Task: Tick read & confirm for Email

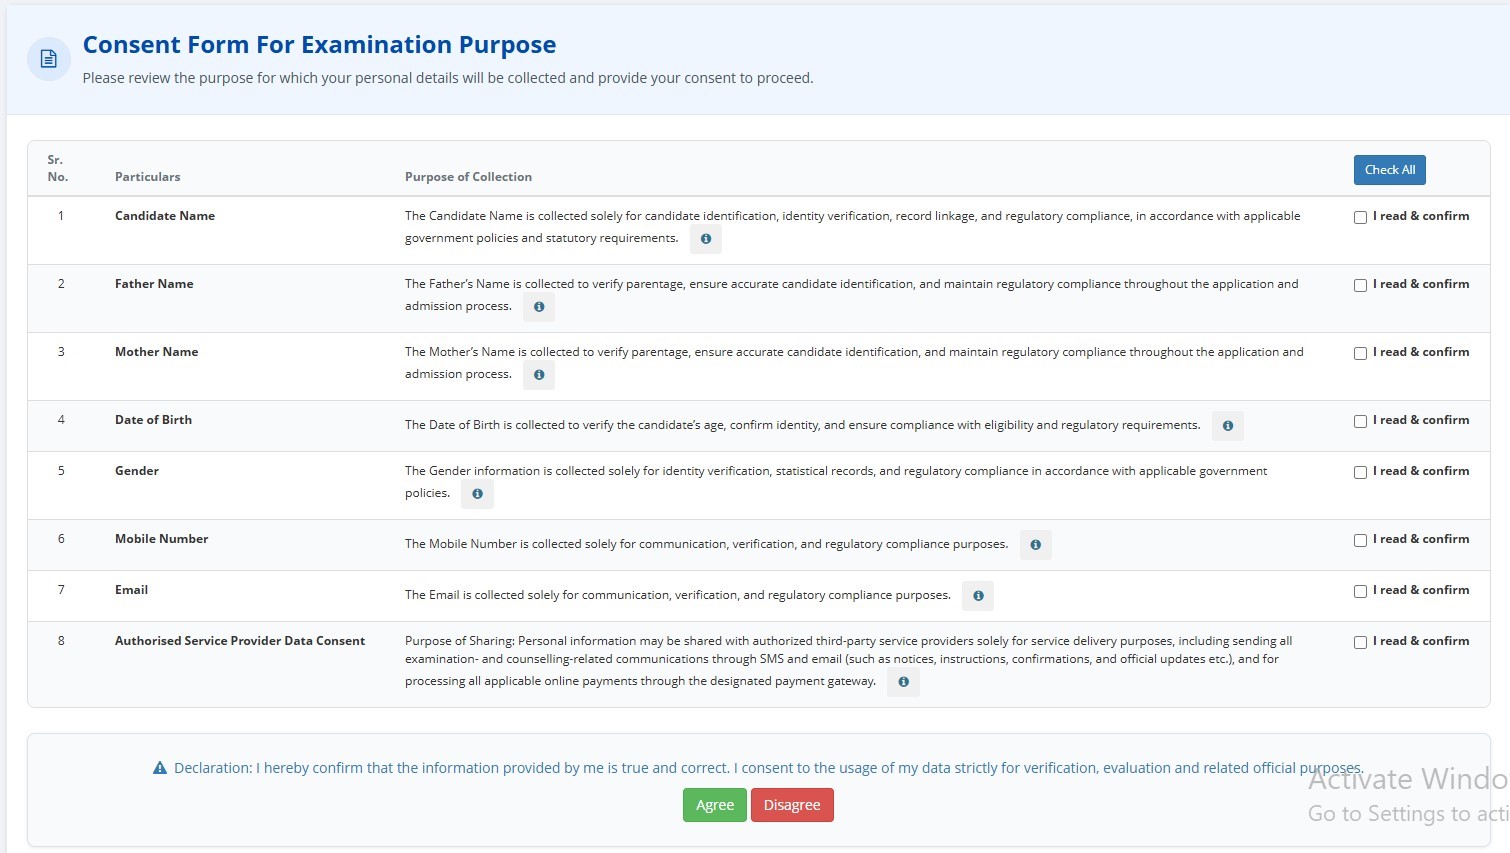Action: click(1360, 591)
